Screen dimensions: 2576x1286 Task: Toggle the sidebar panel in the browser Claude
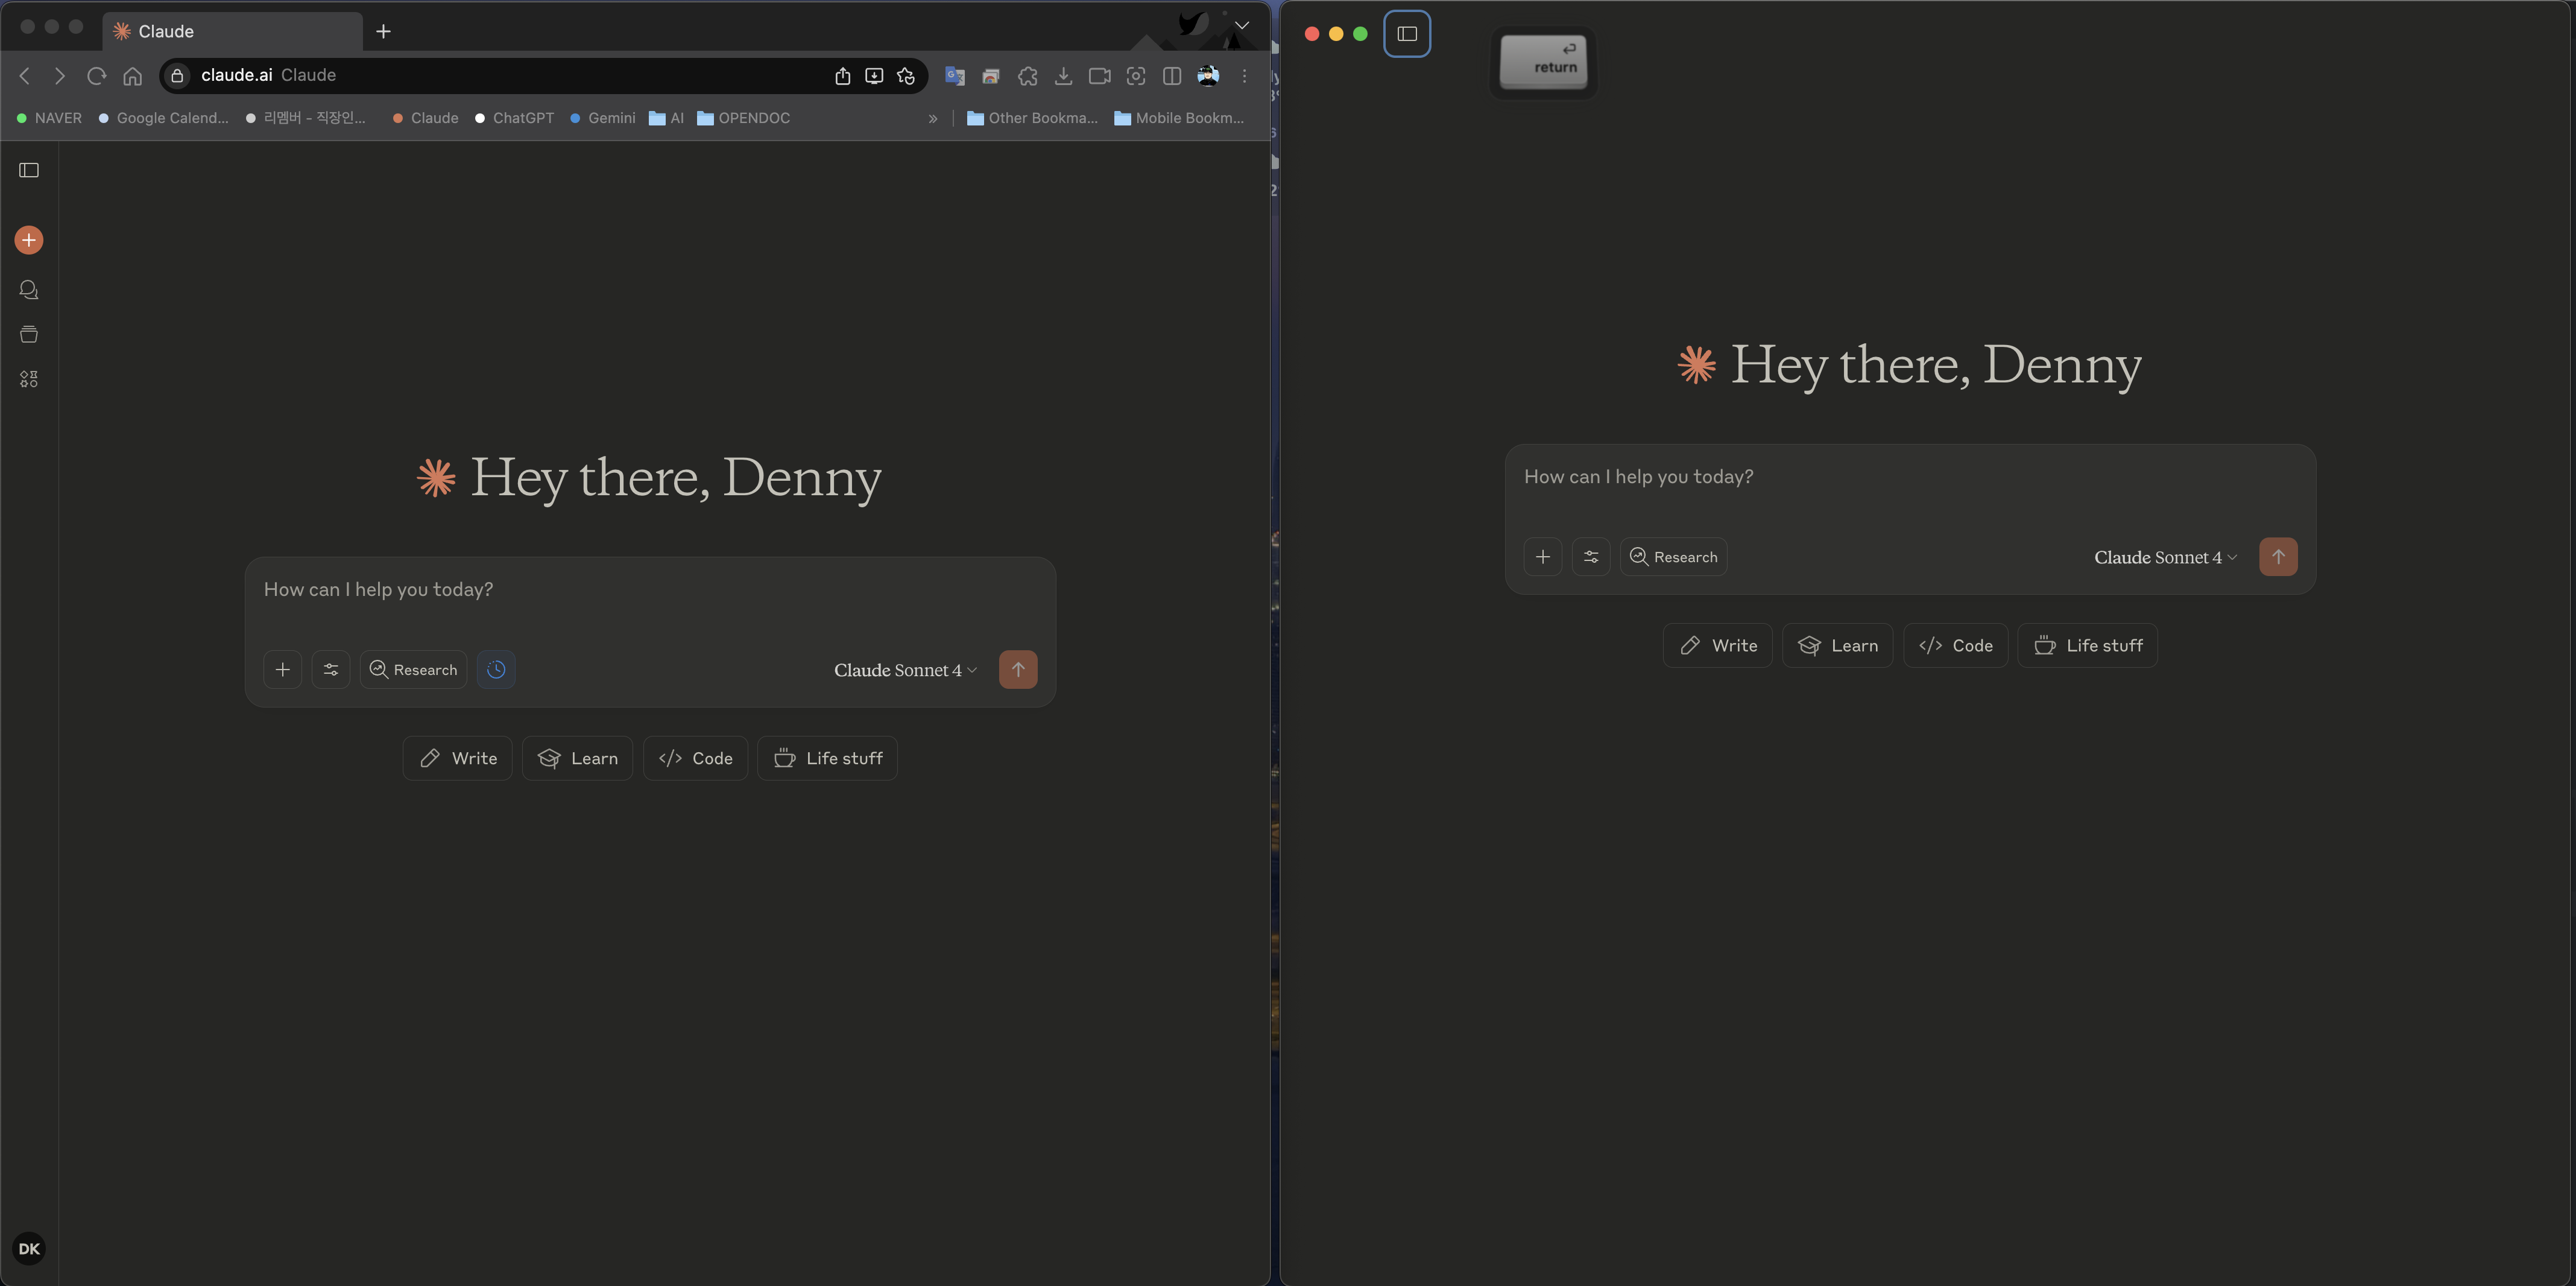[x=29, y=170]
